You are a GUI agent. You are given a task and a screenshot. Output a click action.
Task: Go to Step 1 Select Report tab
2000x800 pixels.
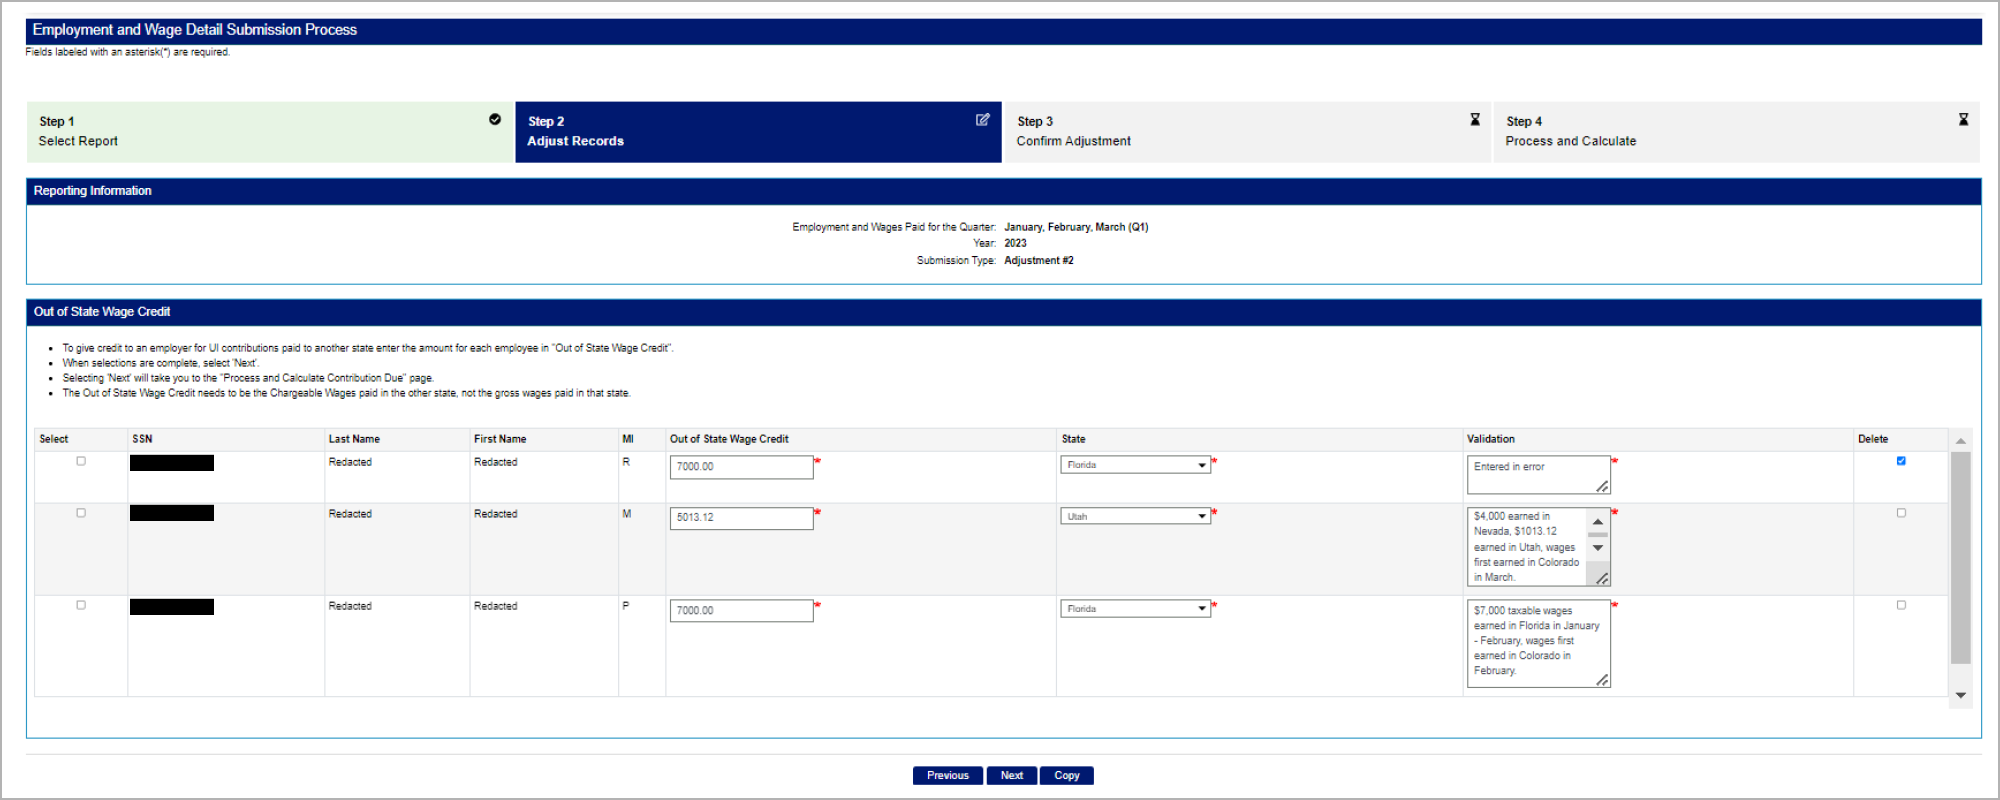tap(270, 132)
